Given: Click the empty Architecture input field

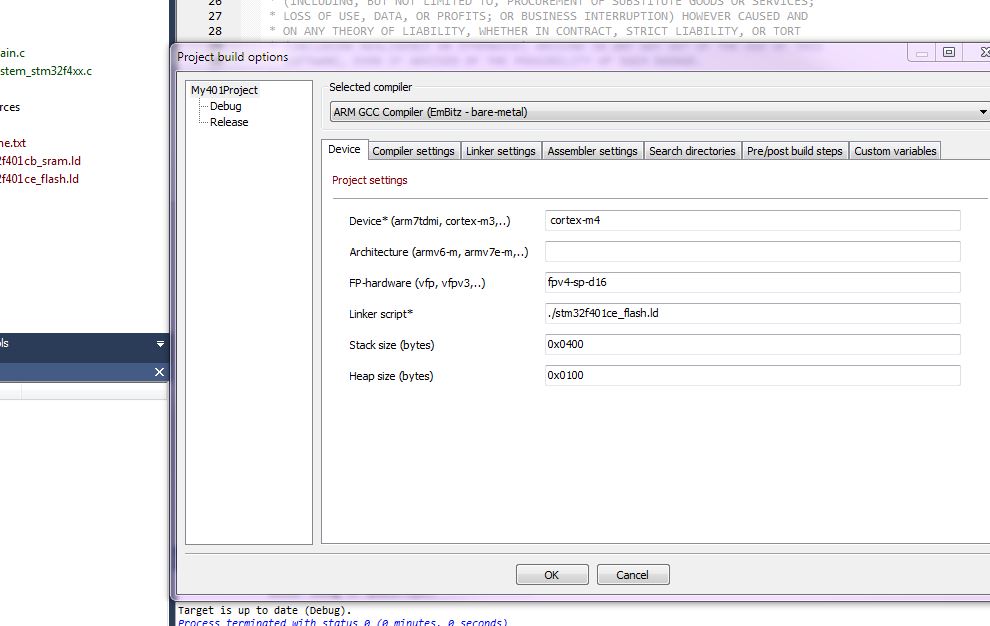Looking at the screenshot, I should (x=752, y=252).
